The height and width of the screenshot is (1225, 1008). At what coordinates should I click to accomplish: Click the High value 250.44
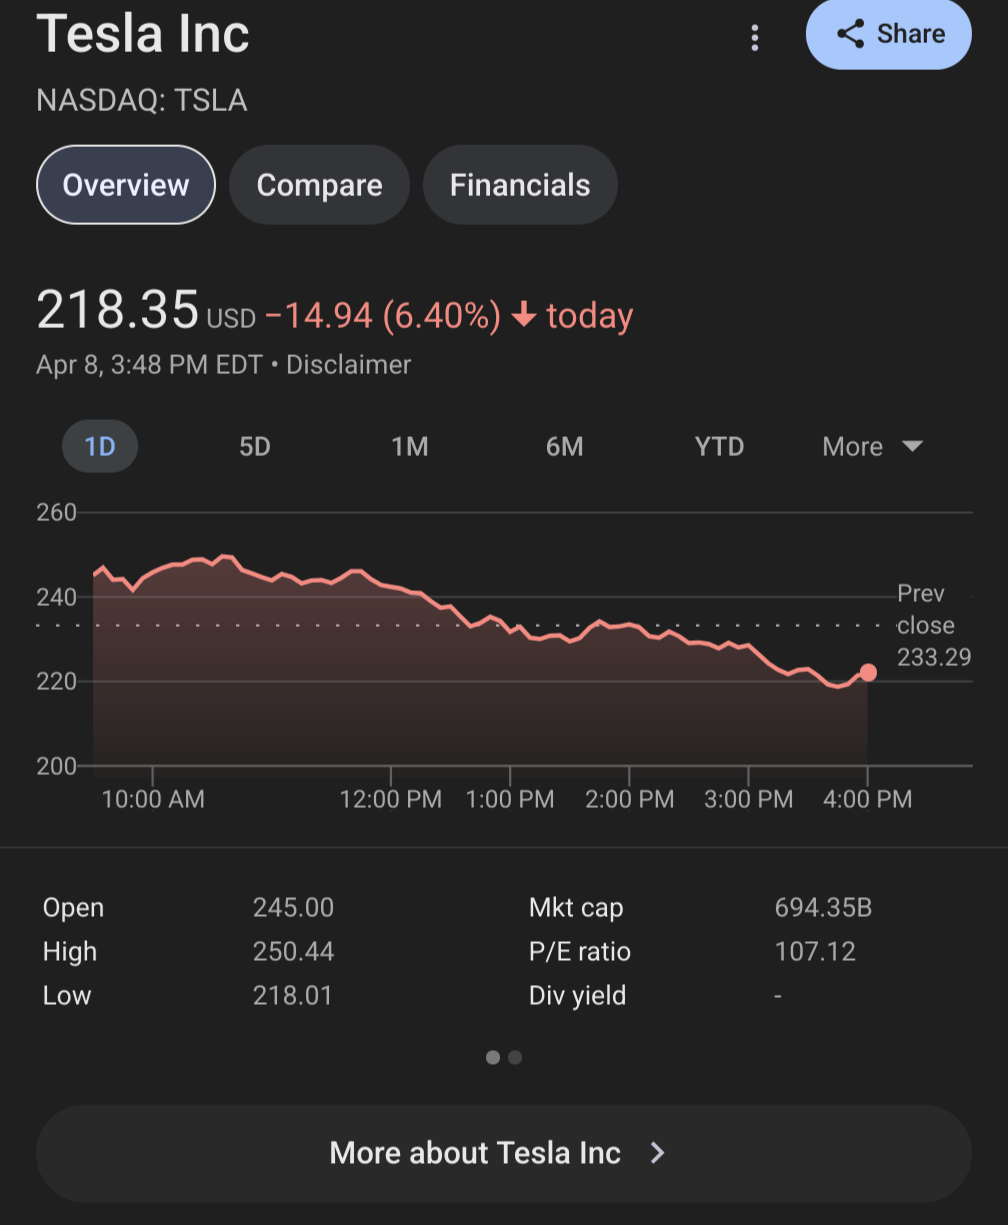[x=293, y=952]
